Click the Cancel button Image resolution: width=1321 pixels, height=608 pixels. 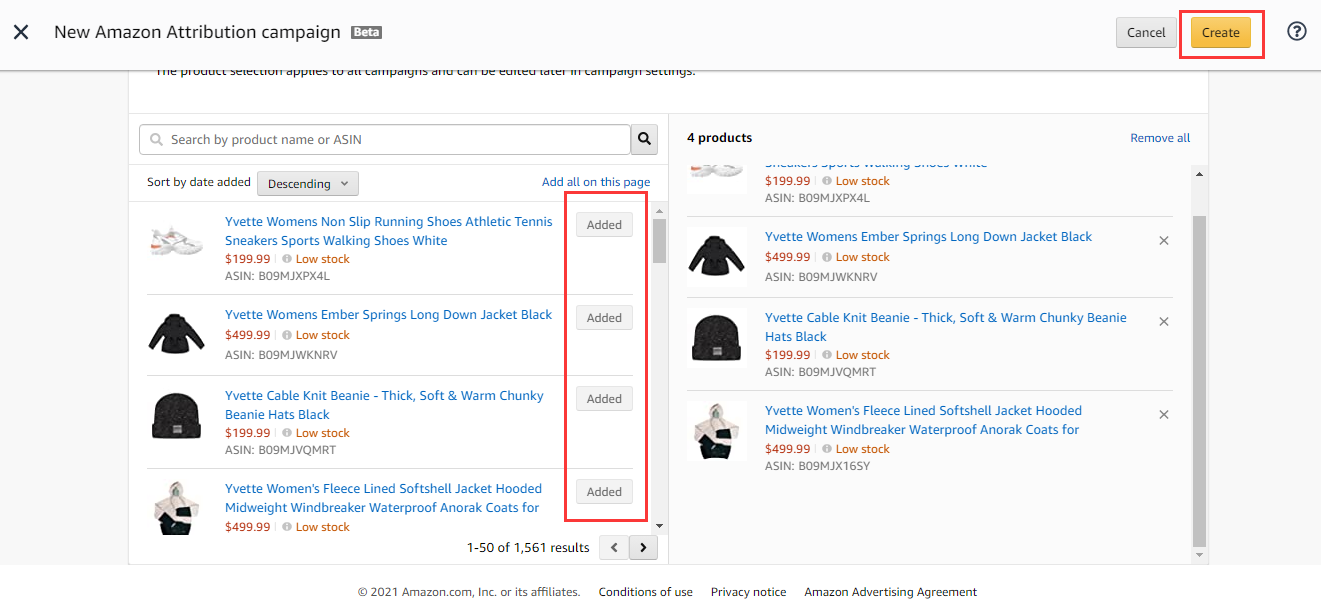coord(1146,32)
